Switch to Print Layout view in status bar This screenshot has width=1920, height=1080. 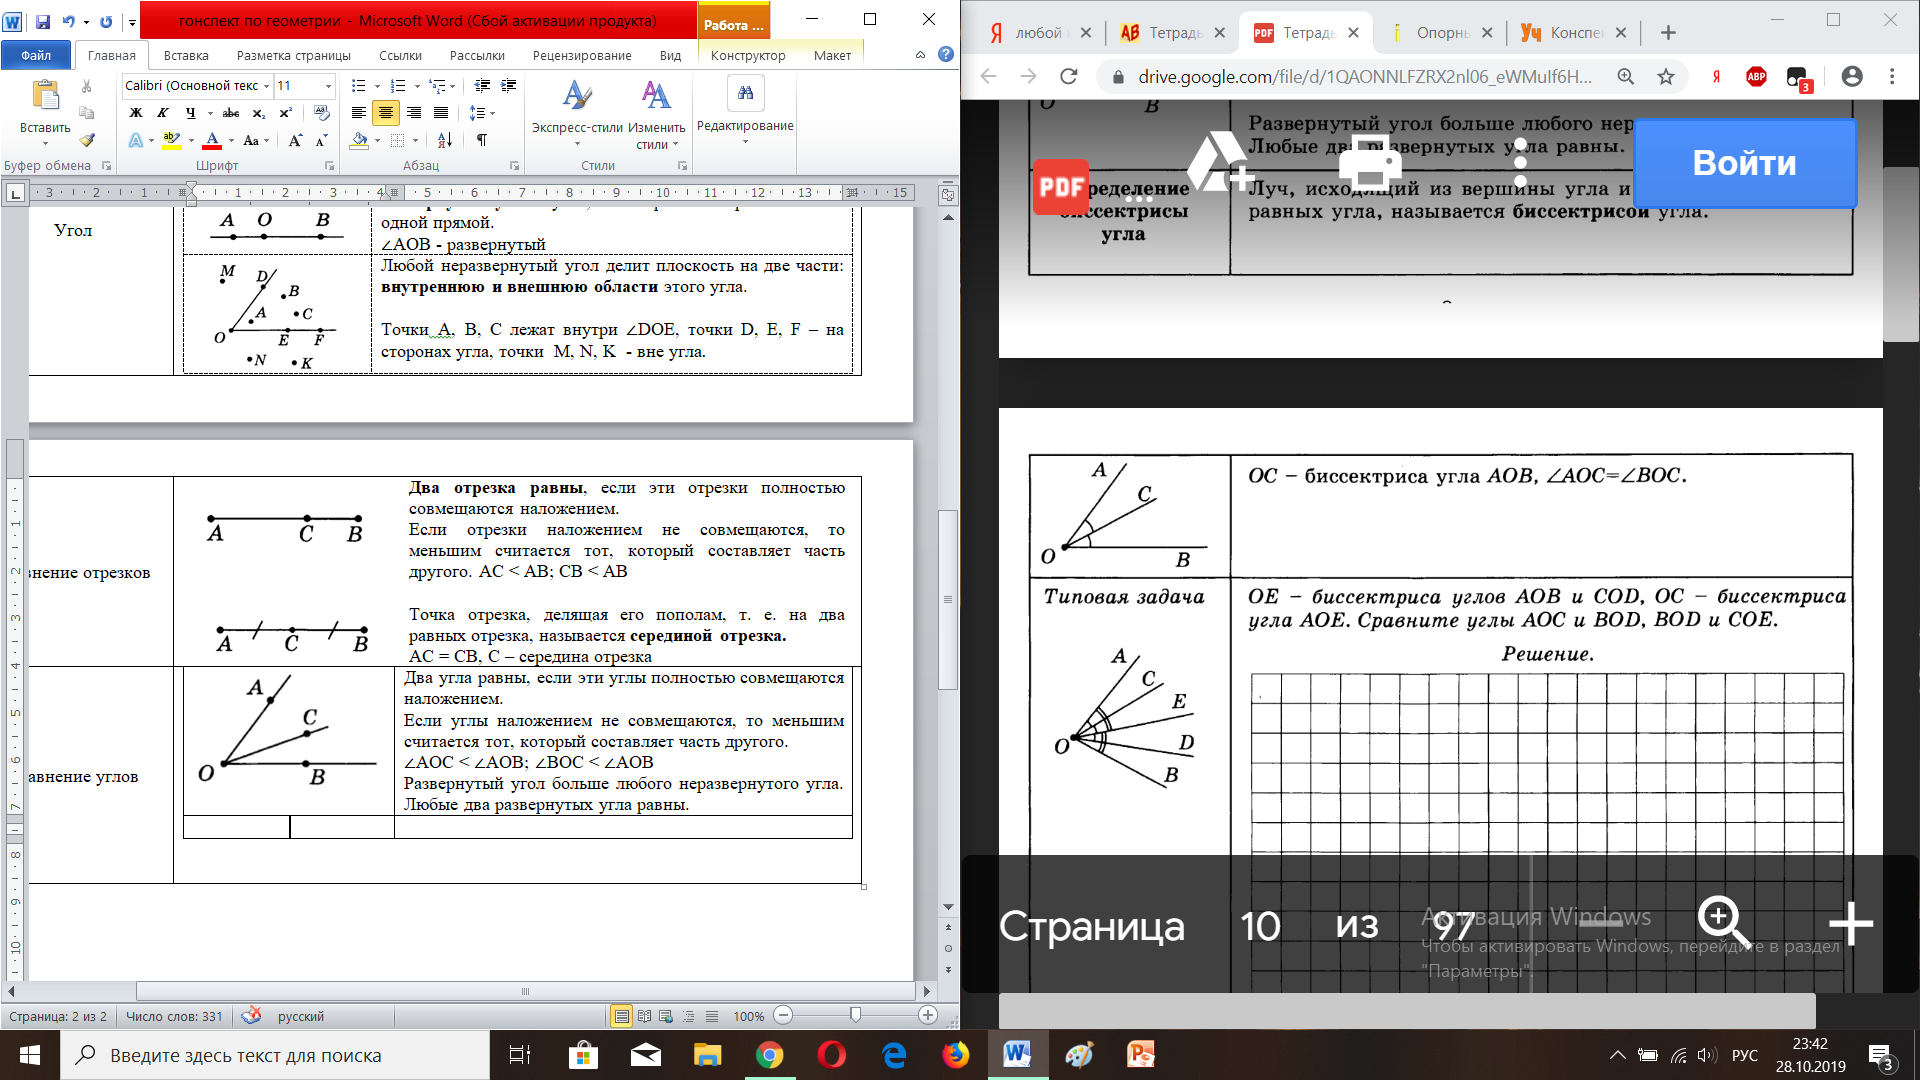(622, 1016)
